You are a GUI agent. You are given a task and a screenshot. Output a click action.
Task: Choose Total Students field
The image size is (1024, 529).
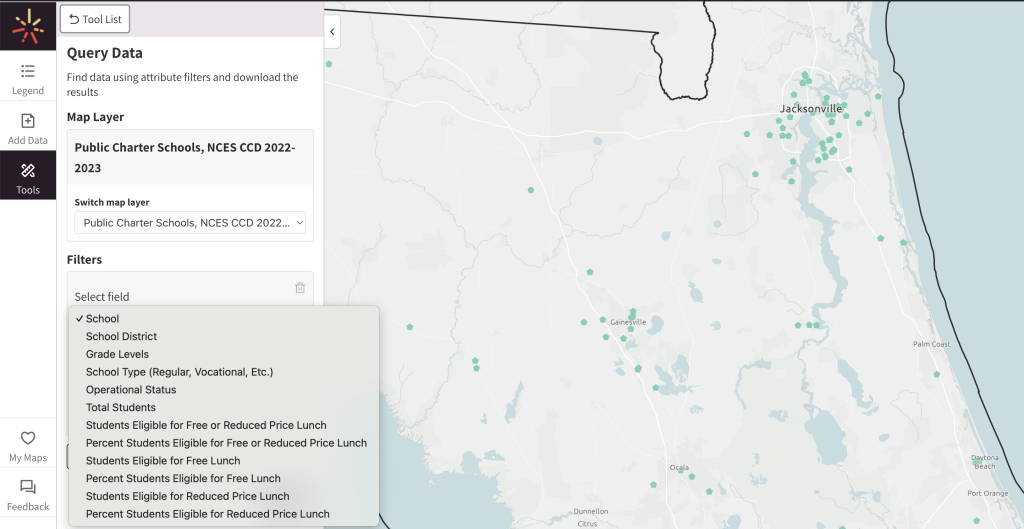[x=121, y=408]
